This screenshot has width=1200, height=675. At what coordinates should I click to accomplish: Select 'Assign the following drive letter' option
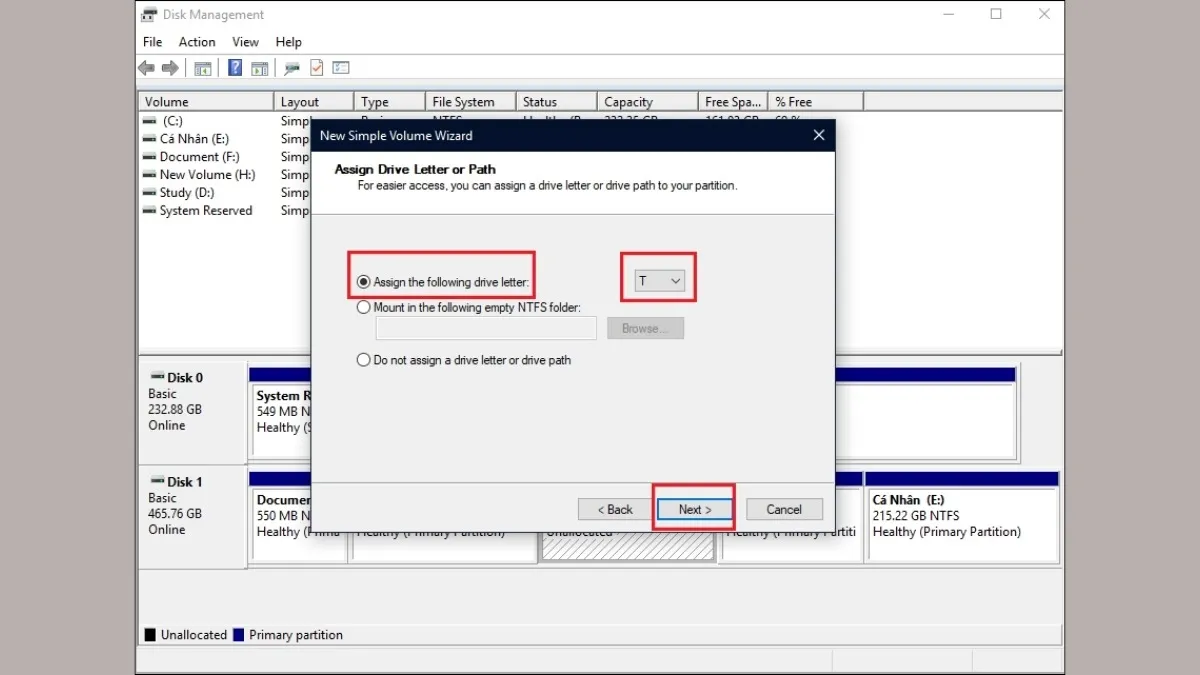pyautogui.click(x=364, y=283)
